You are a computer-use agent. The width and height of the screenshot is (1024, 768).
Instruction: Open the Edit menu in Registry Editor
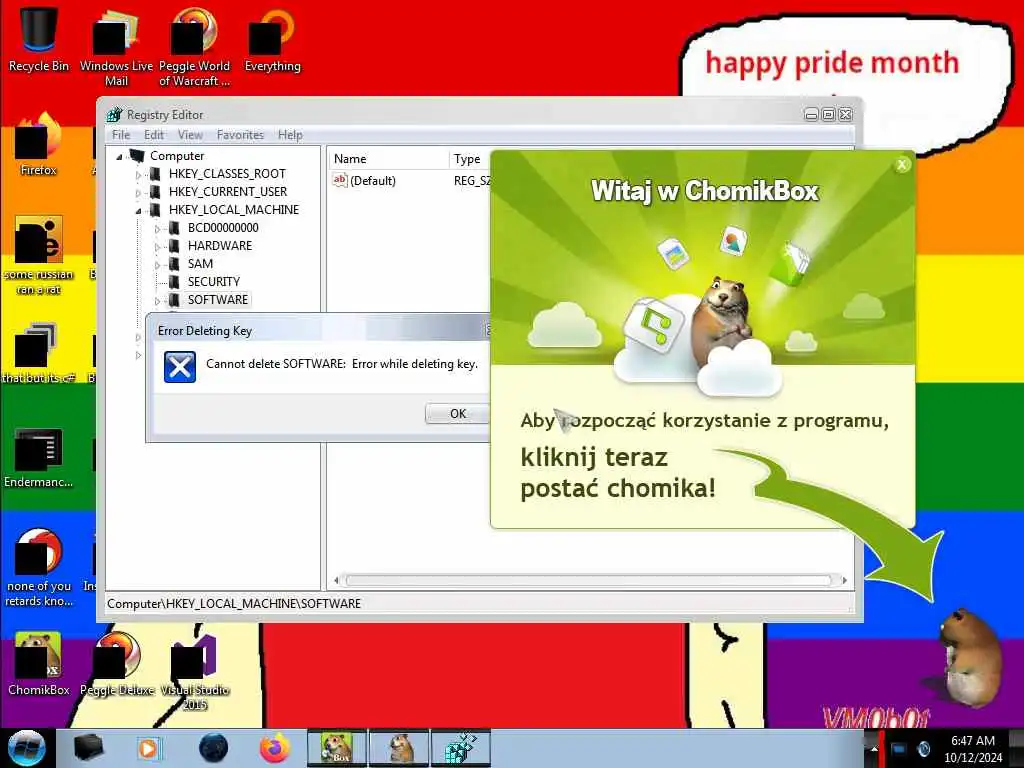pos(153,135)
